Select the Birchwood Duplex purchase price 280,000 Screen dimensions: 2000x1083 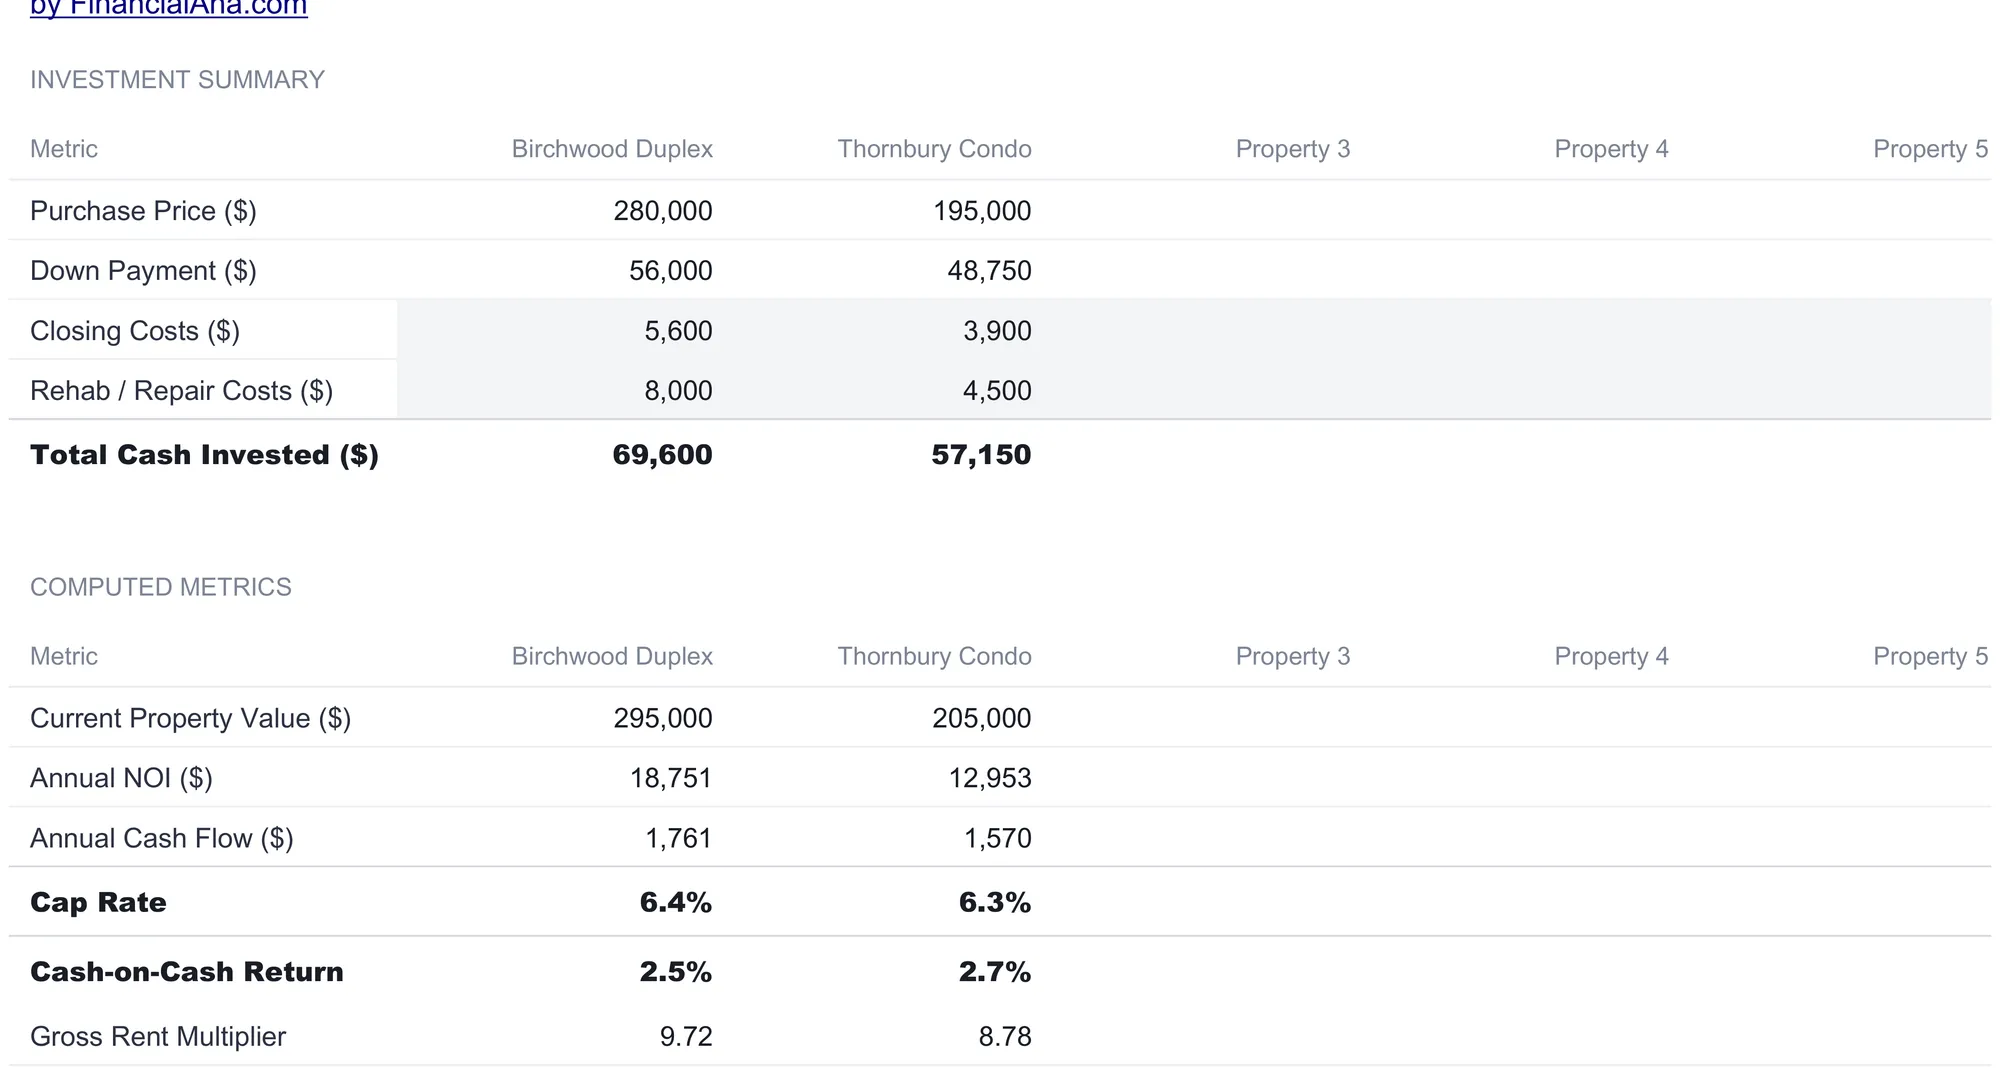[663, 211]
